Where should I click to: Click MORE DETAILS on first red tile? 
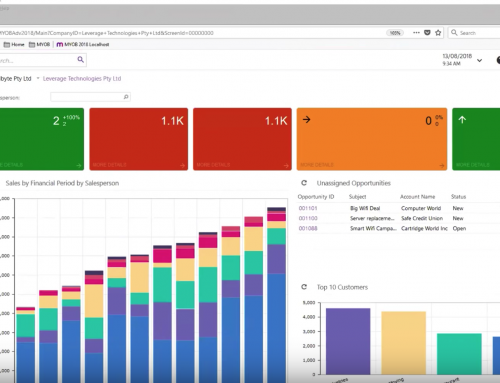click(109, 165)
